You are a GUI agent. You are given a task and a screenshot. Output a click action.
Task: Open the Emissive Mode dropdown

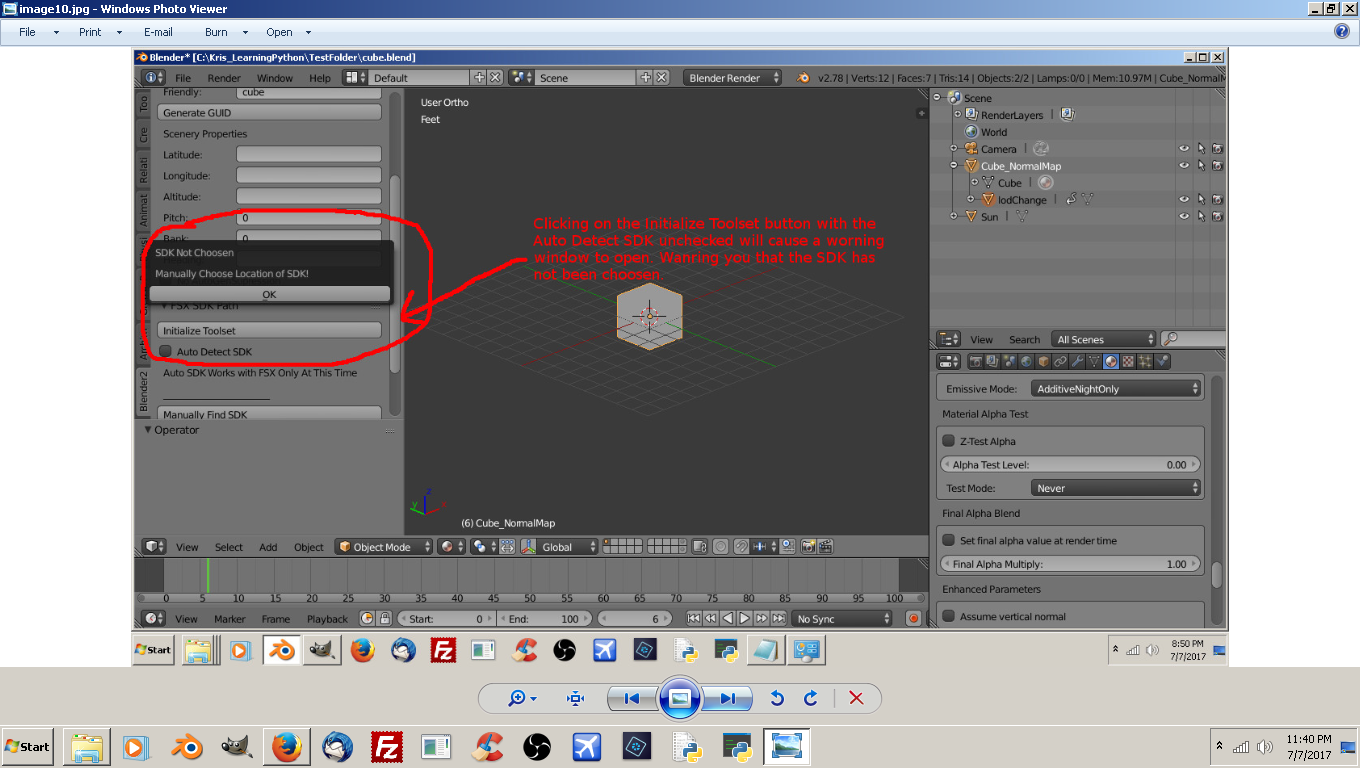tap(1116, 388)
